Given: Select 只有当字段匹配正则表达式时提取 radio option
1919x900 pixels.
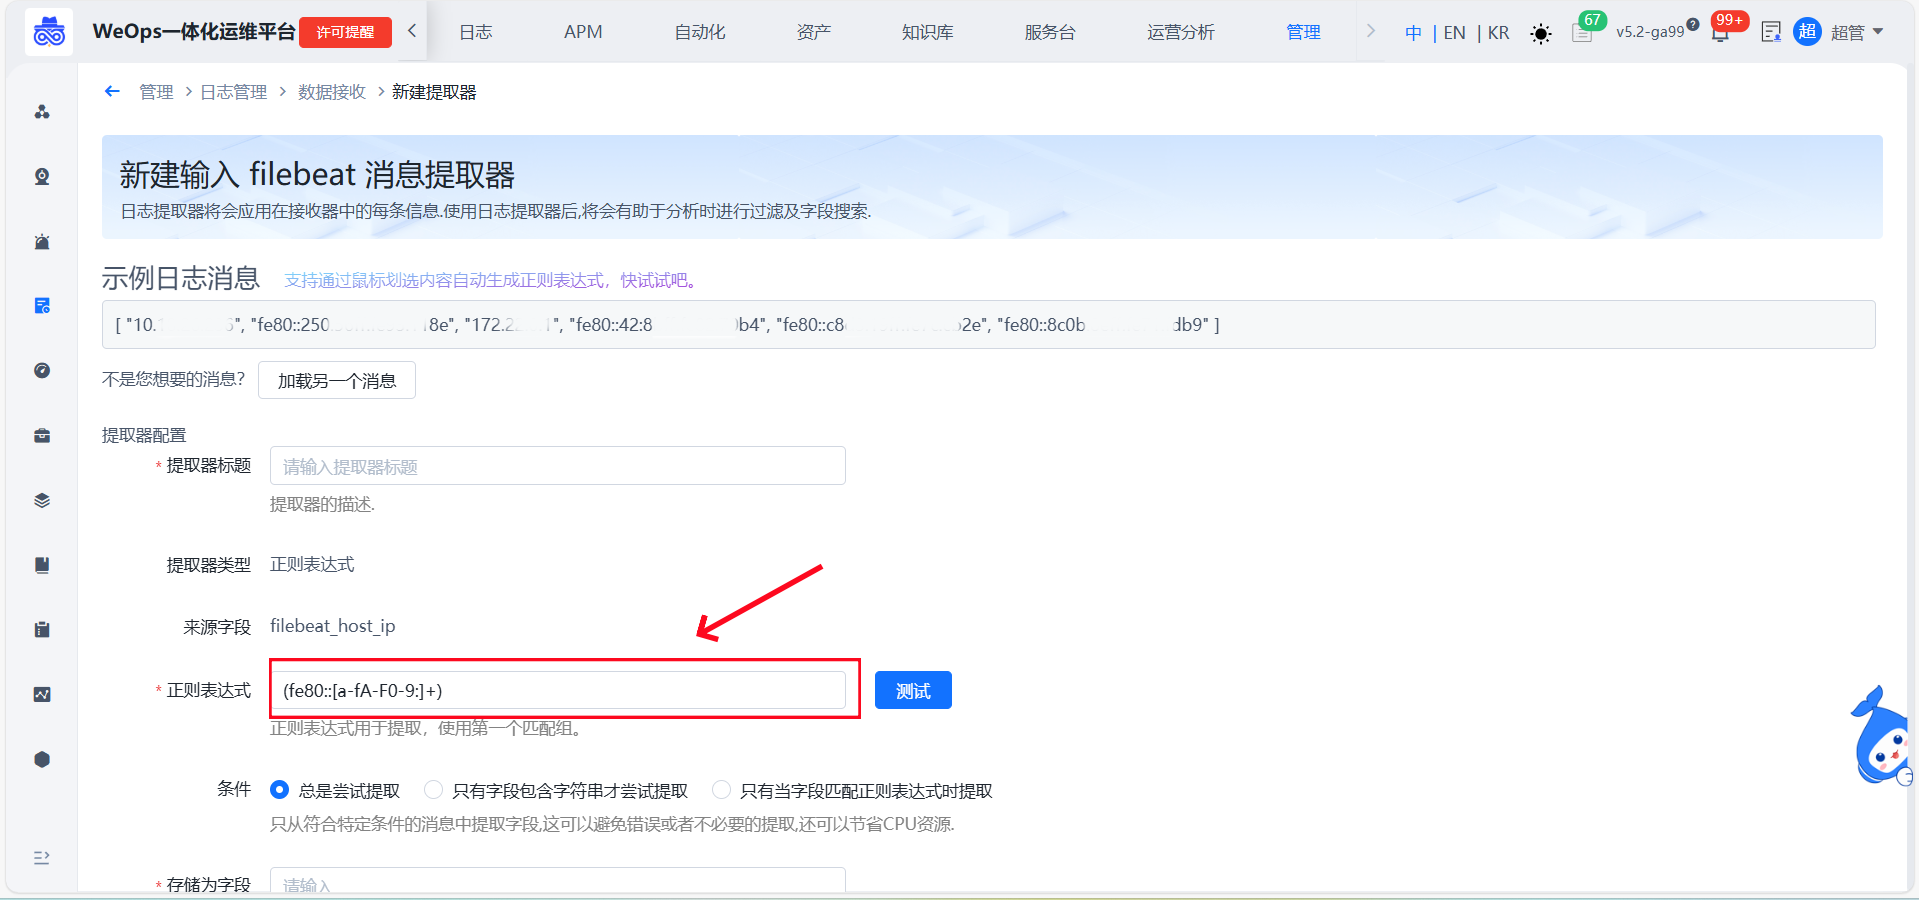Looking at the screenshot, I should tap(721, 790).
